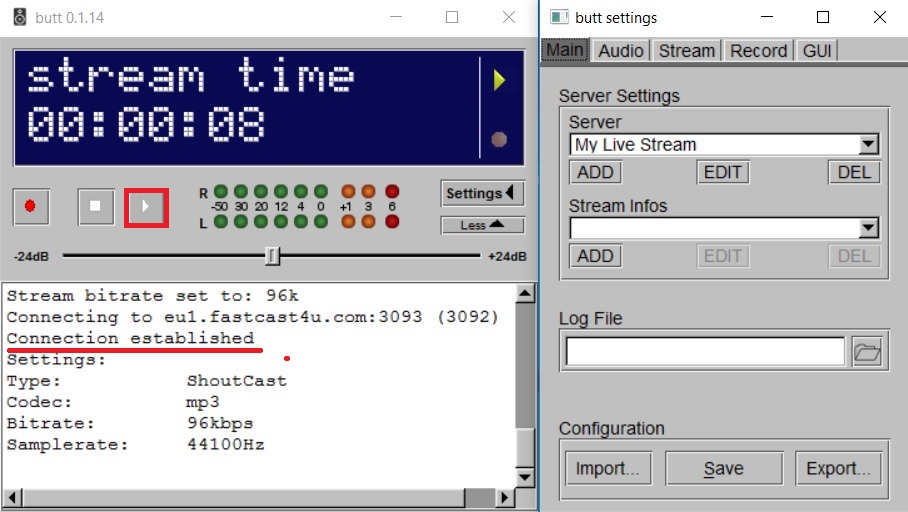
Task: Collapse log with the Less button
Action: pyautogui.click(x=482, y=225)
